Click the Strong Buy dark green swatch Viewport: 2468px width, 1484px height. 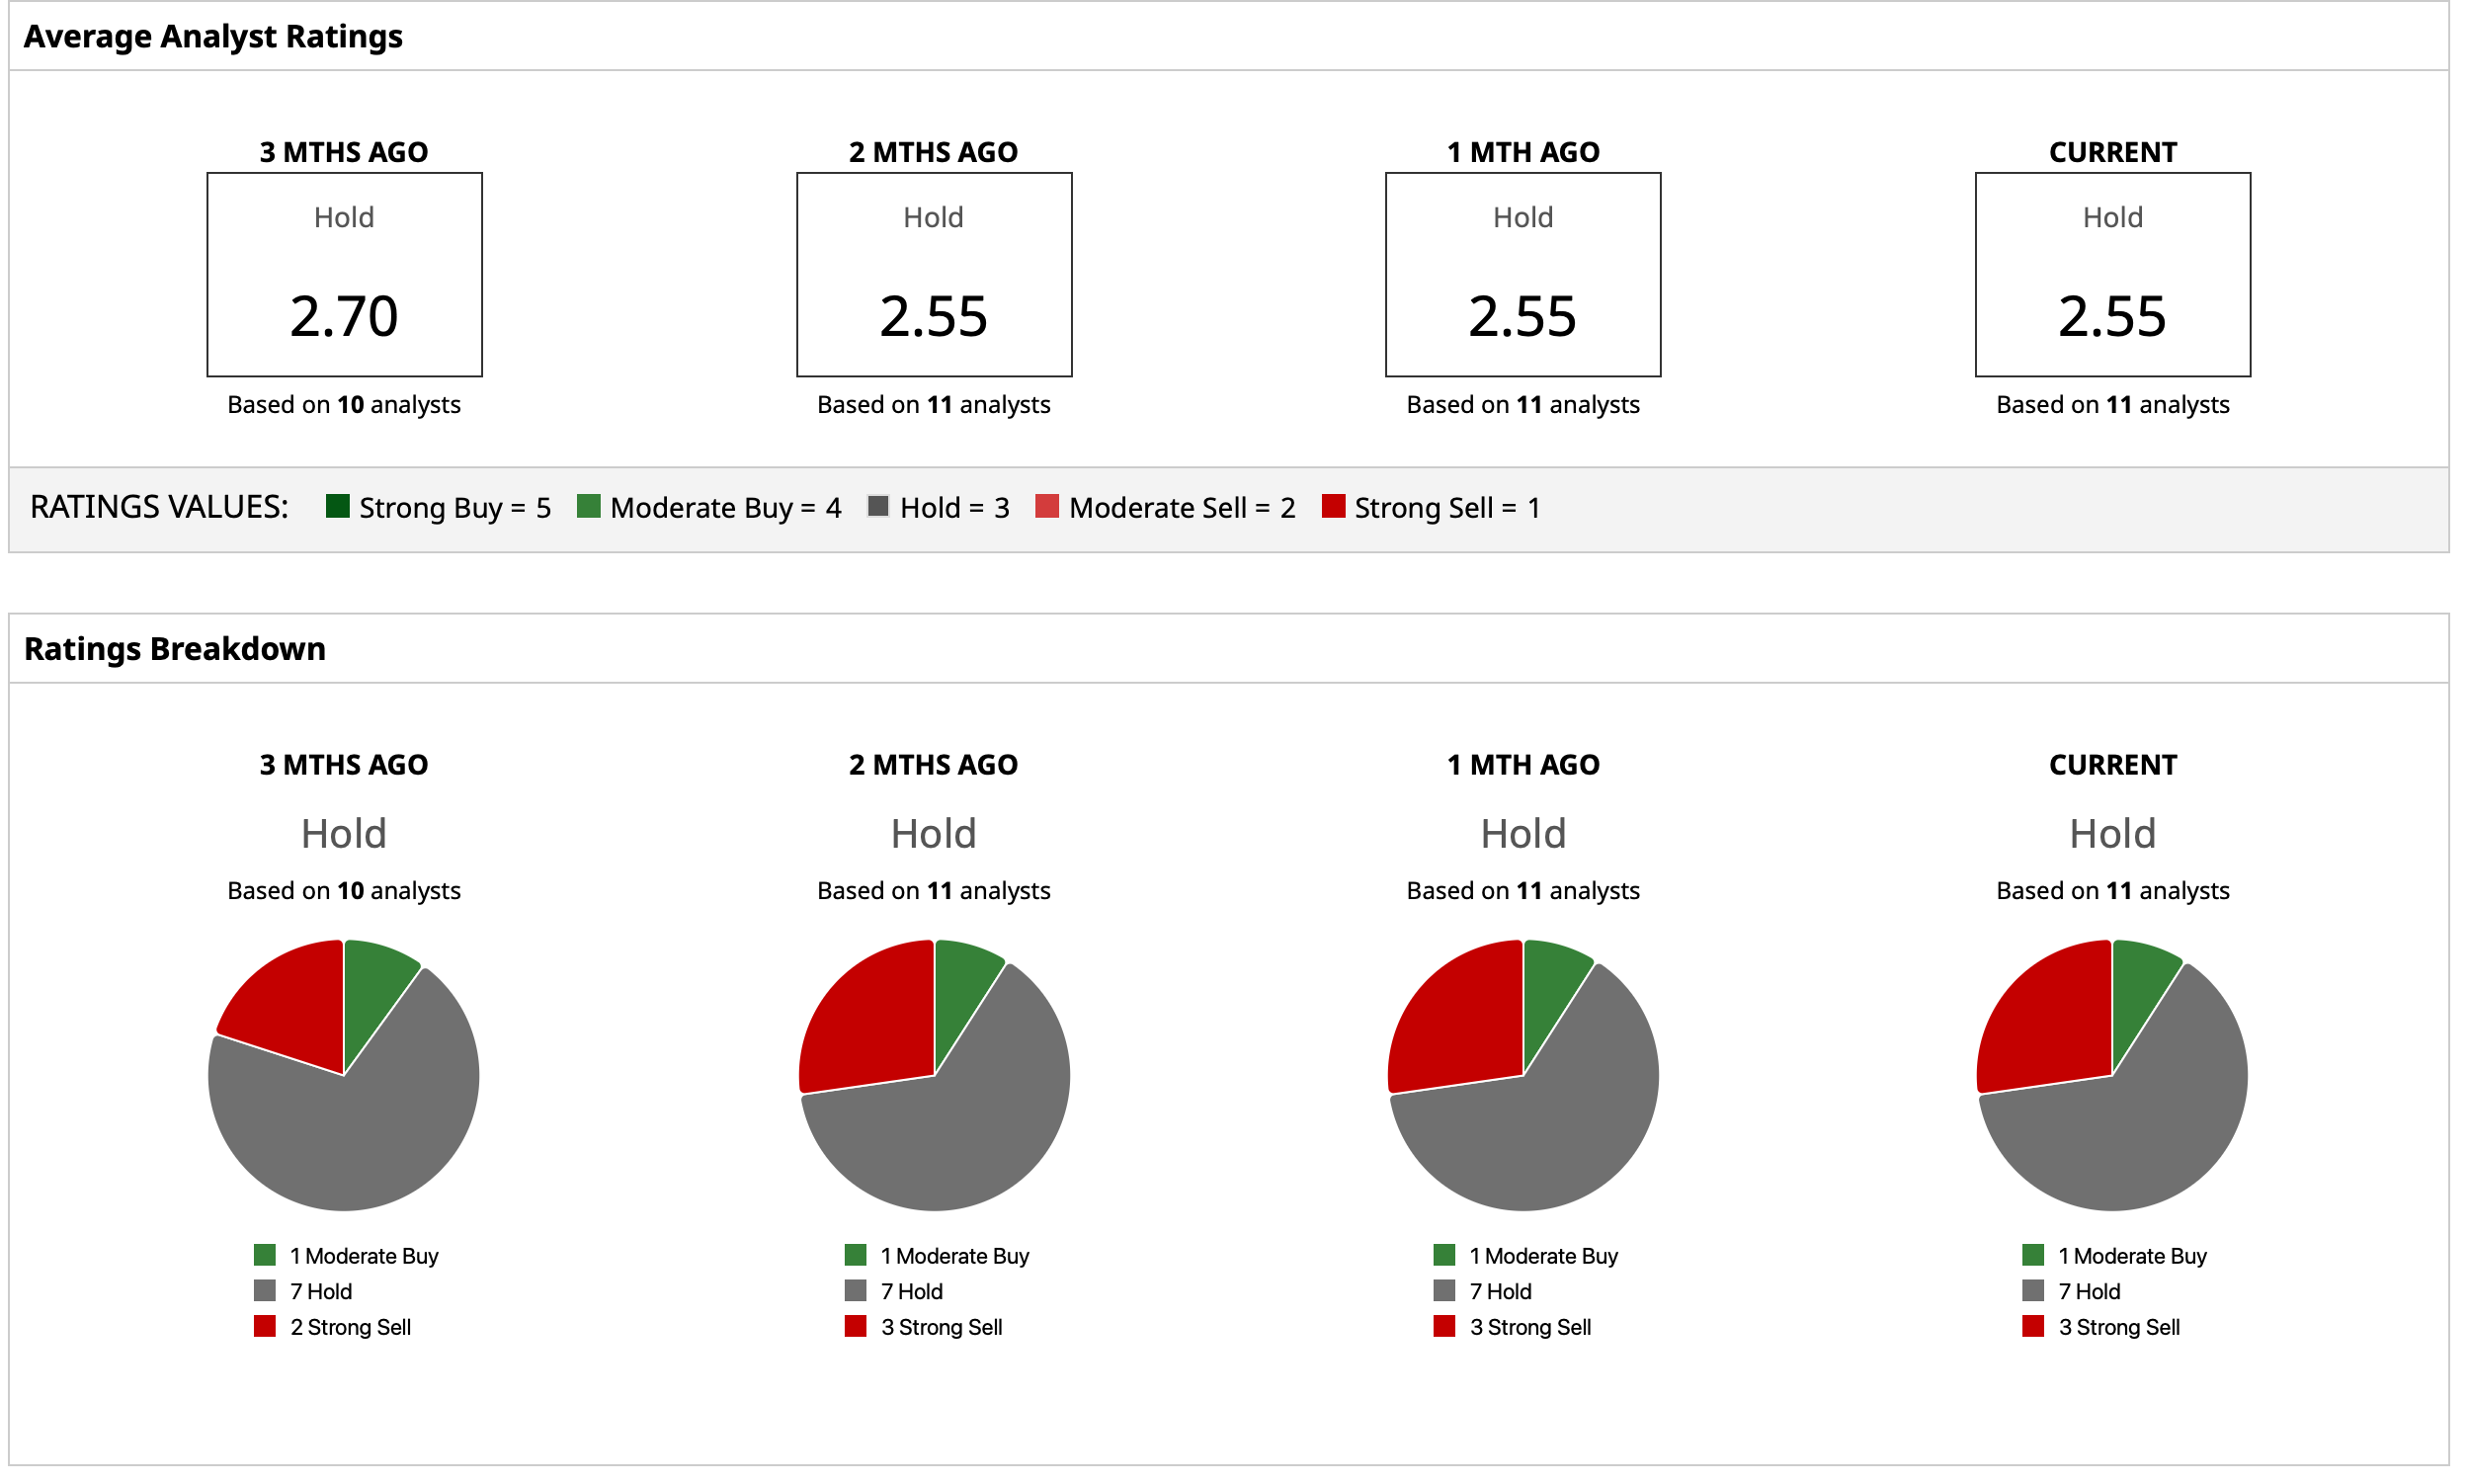[x=338, y=506]
